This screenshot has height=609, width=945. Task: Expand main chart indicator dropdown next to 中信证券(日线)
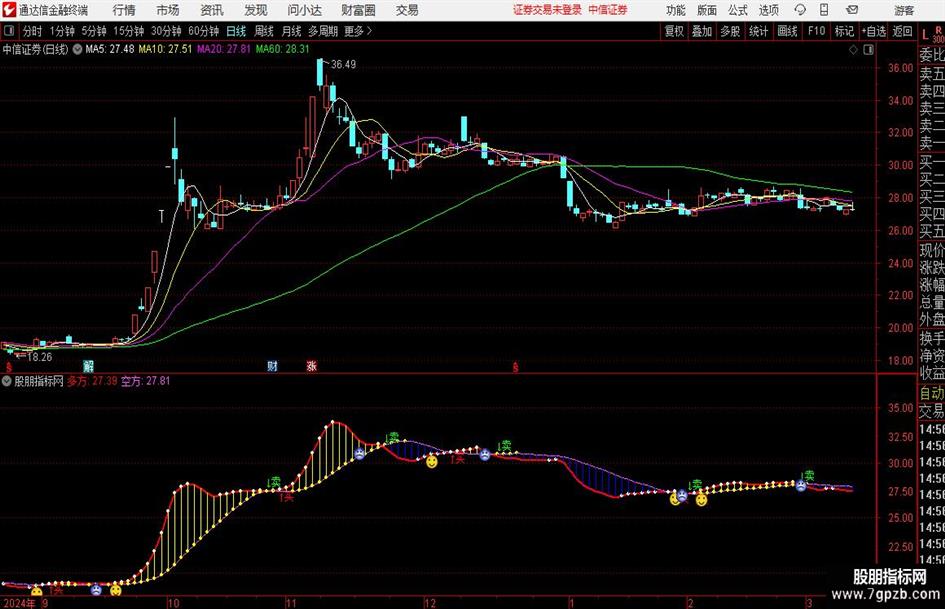click(77, 49)
